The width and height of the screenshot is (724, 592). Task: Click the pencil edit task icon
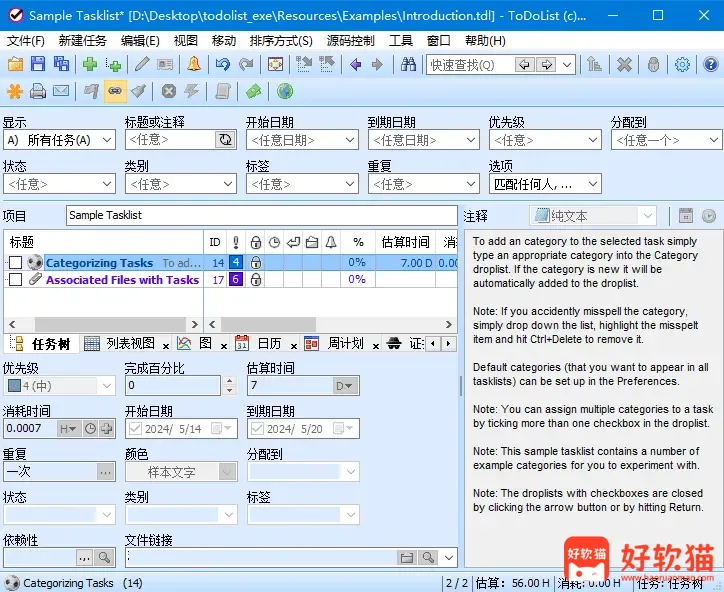pyautogui.click(x=142, y=64)
